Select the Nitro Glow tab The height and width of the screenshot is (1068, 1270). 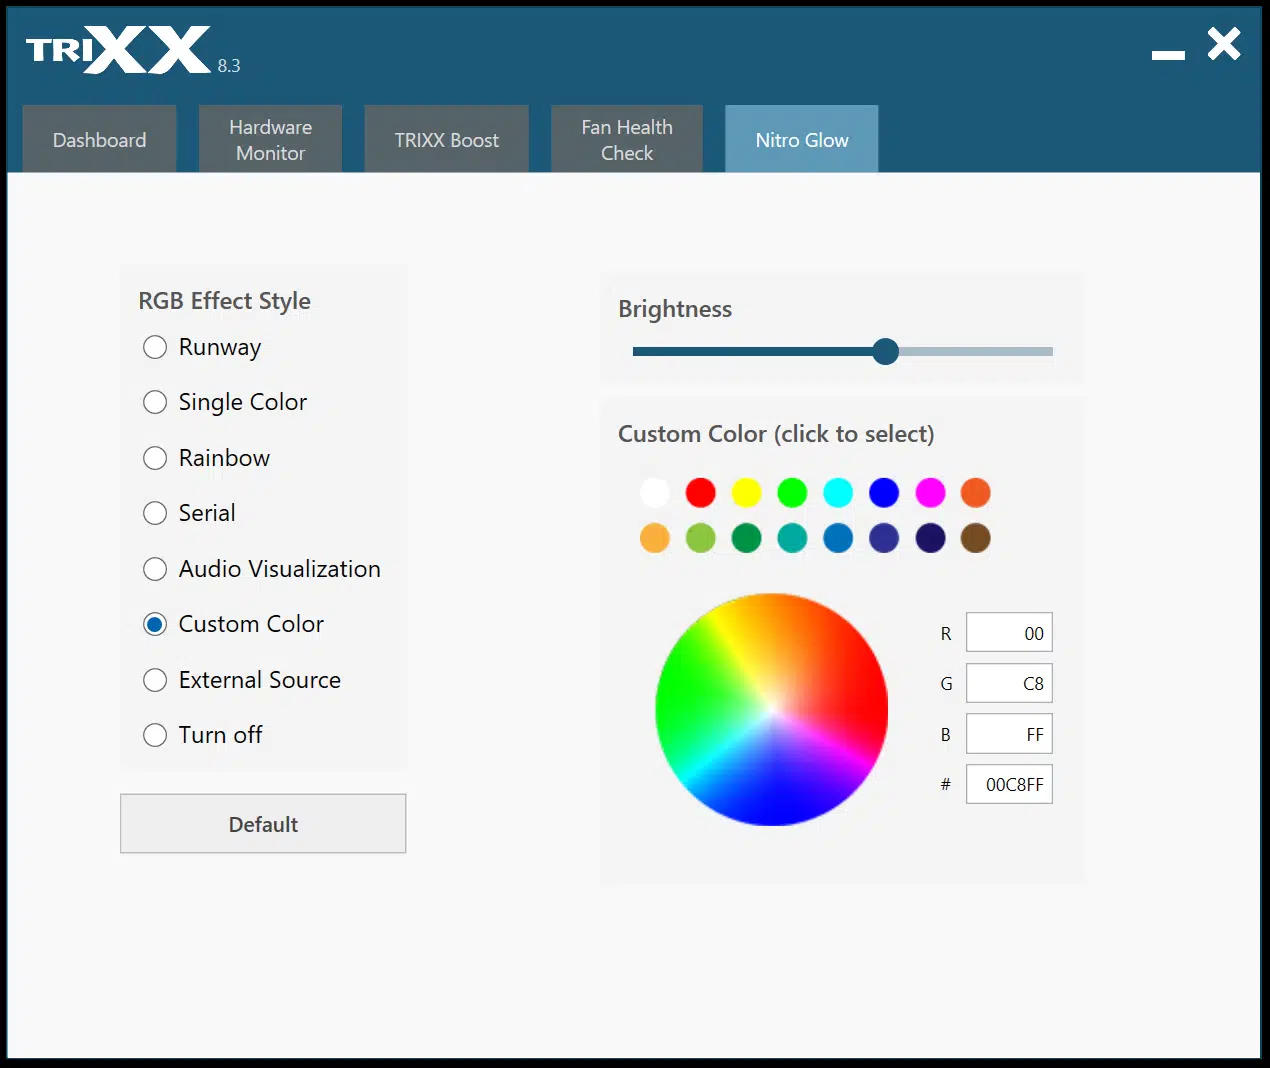pos(802,139)
